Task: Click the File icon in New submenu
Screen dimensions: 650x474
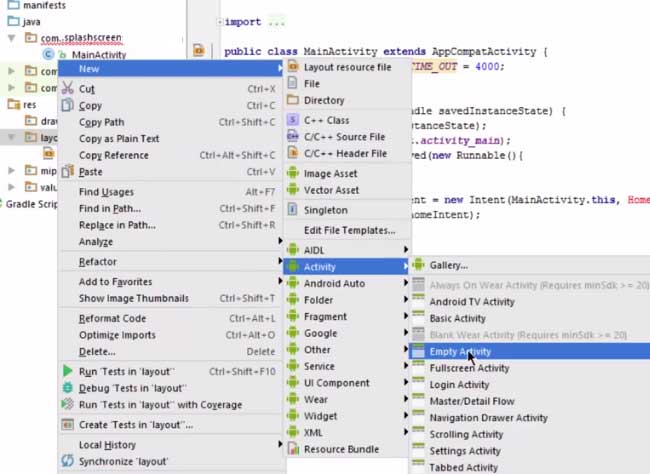Action: (x=293, y=83)
